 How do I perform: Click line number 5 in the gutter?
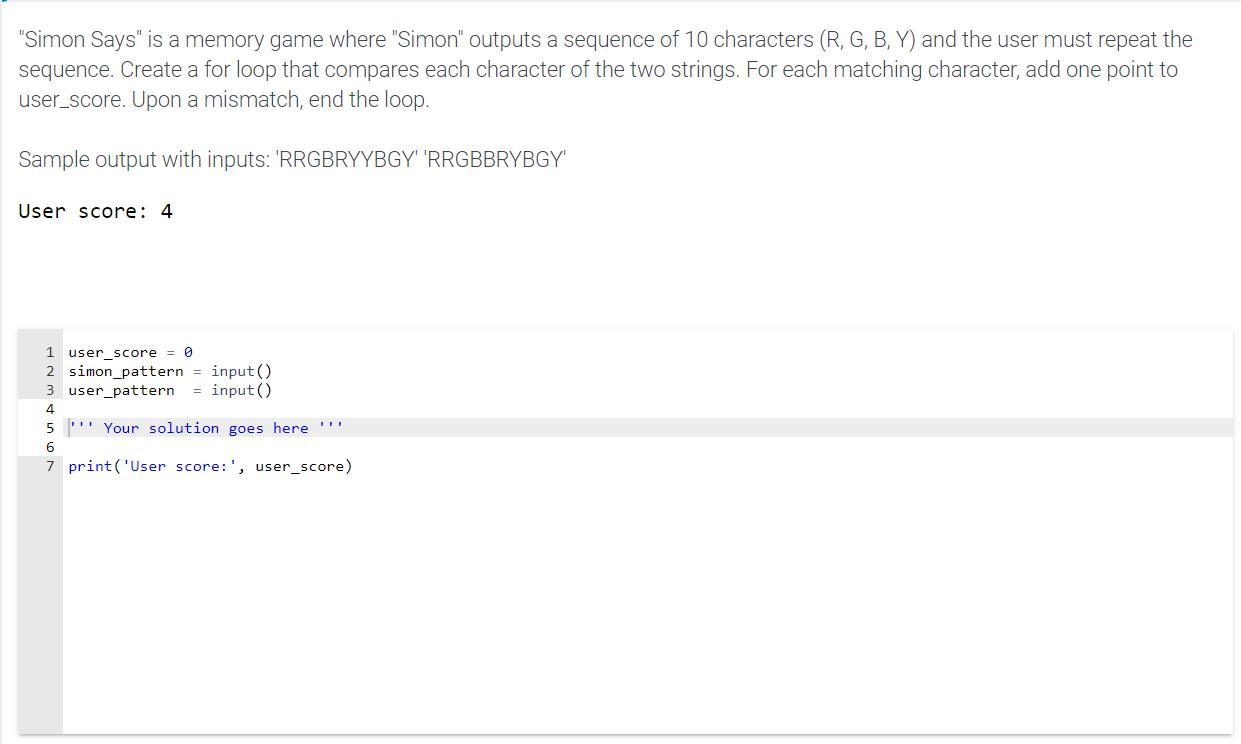pyautogui.click(x=49, y=428)
